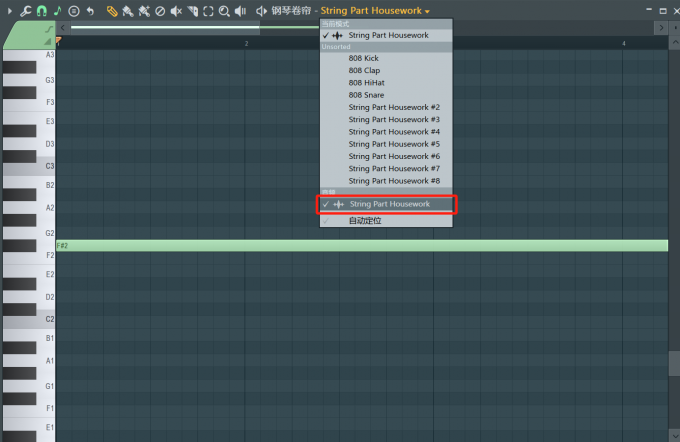This screenshot has width=680, height=442.
Task: Open the piano roll options menu arrow
Action: (x=10, y=11)
